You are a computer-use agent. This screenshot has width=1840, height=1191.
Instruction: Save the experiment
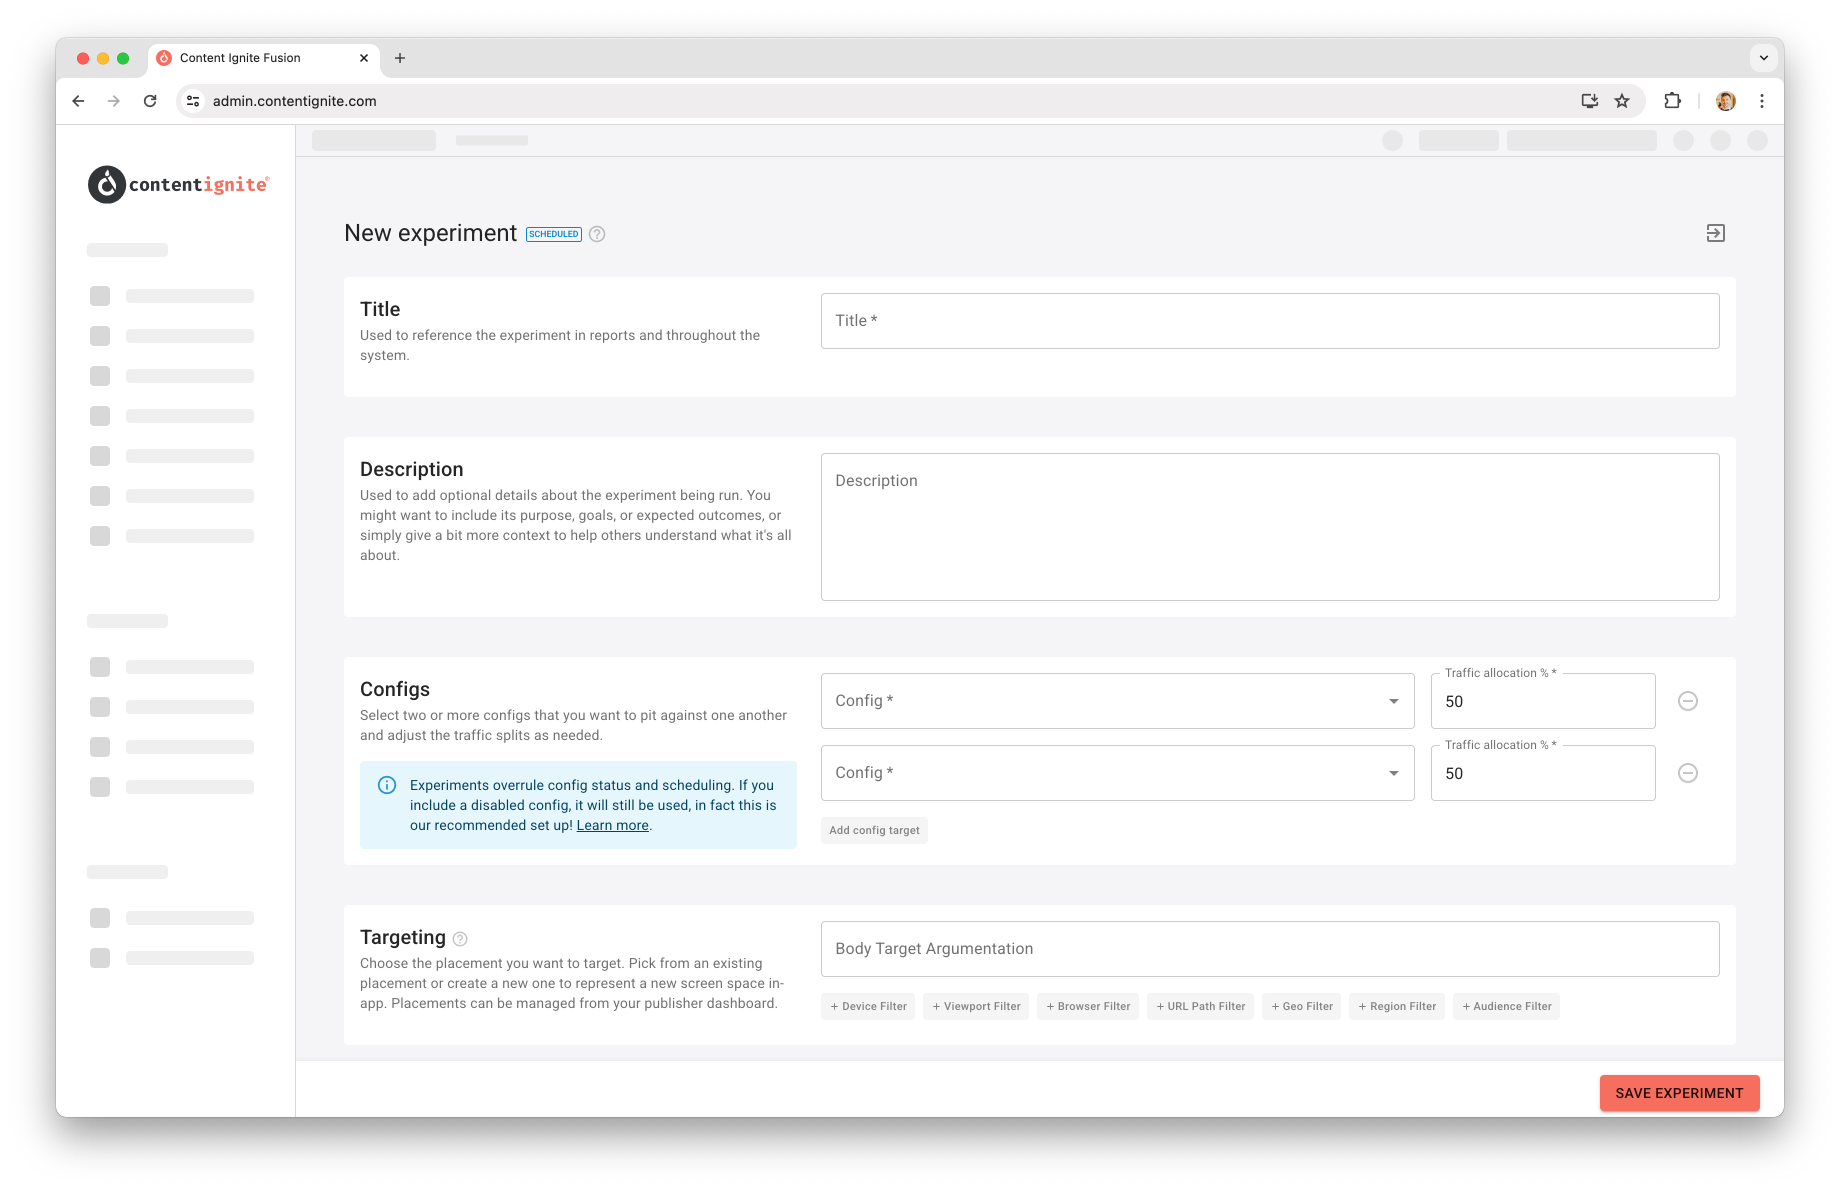click(x=1679, y=1093)
